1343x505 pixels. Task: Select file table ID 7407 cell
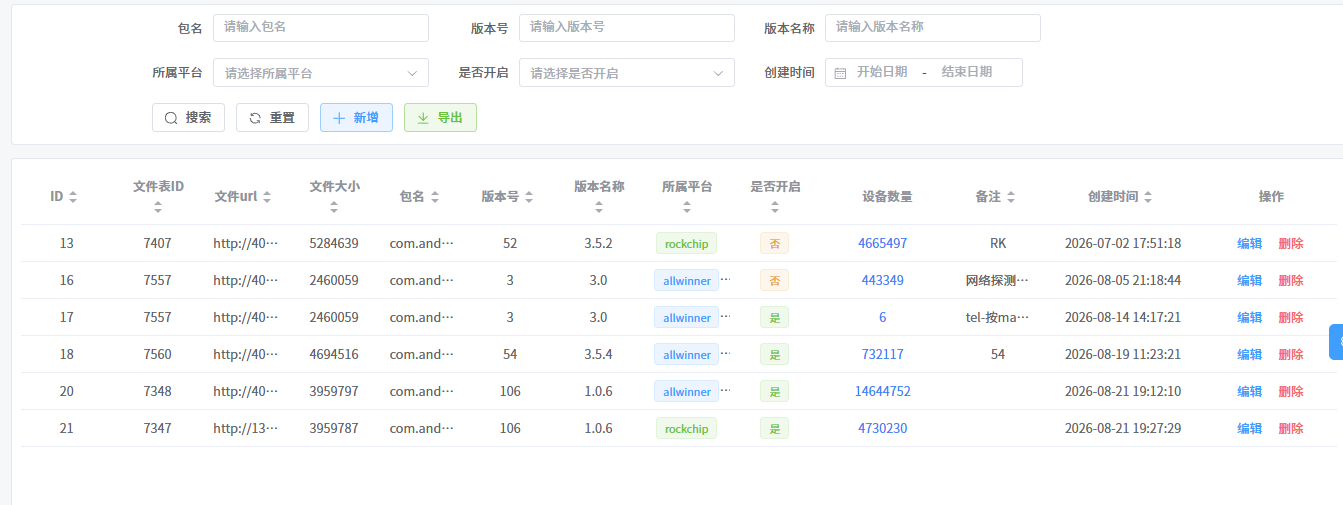click(157, 243)
